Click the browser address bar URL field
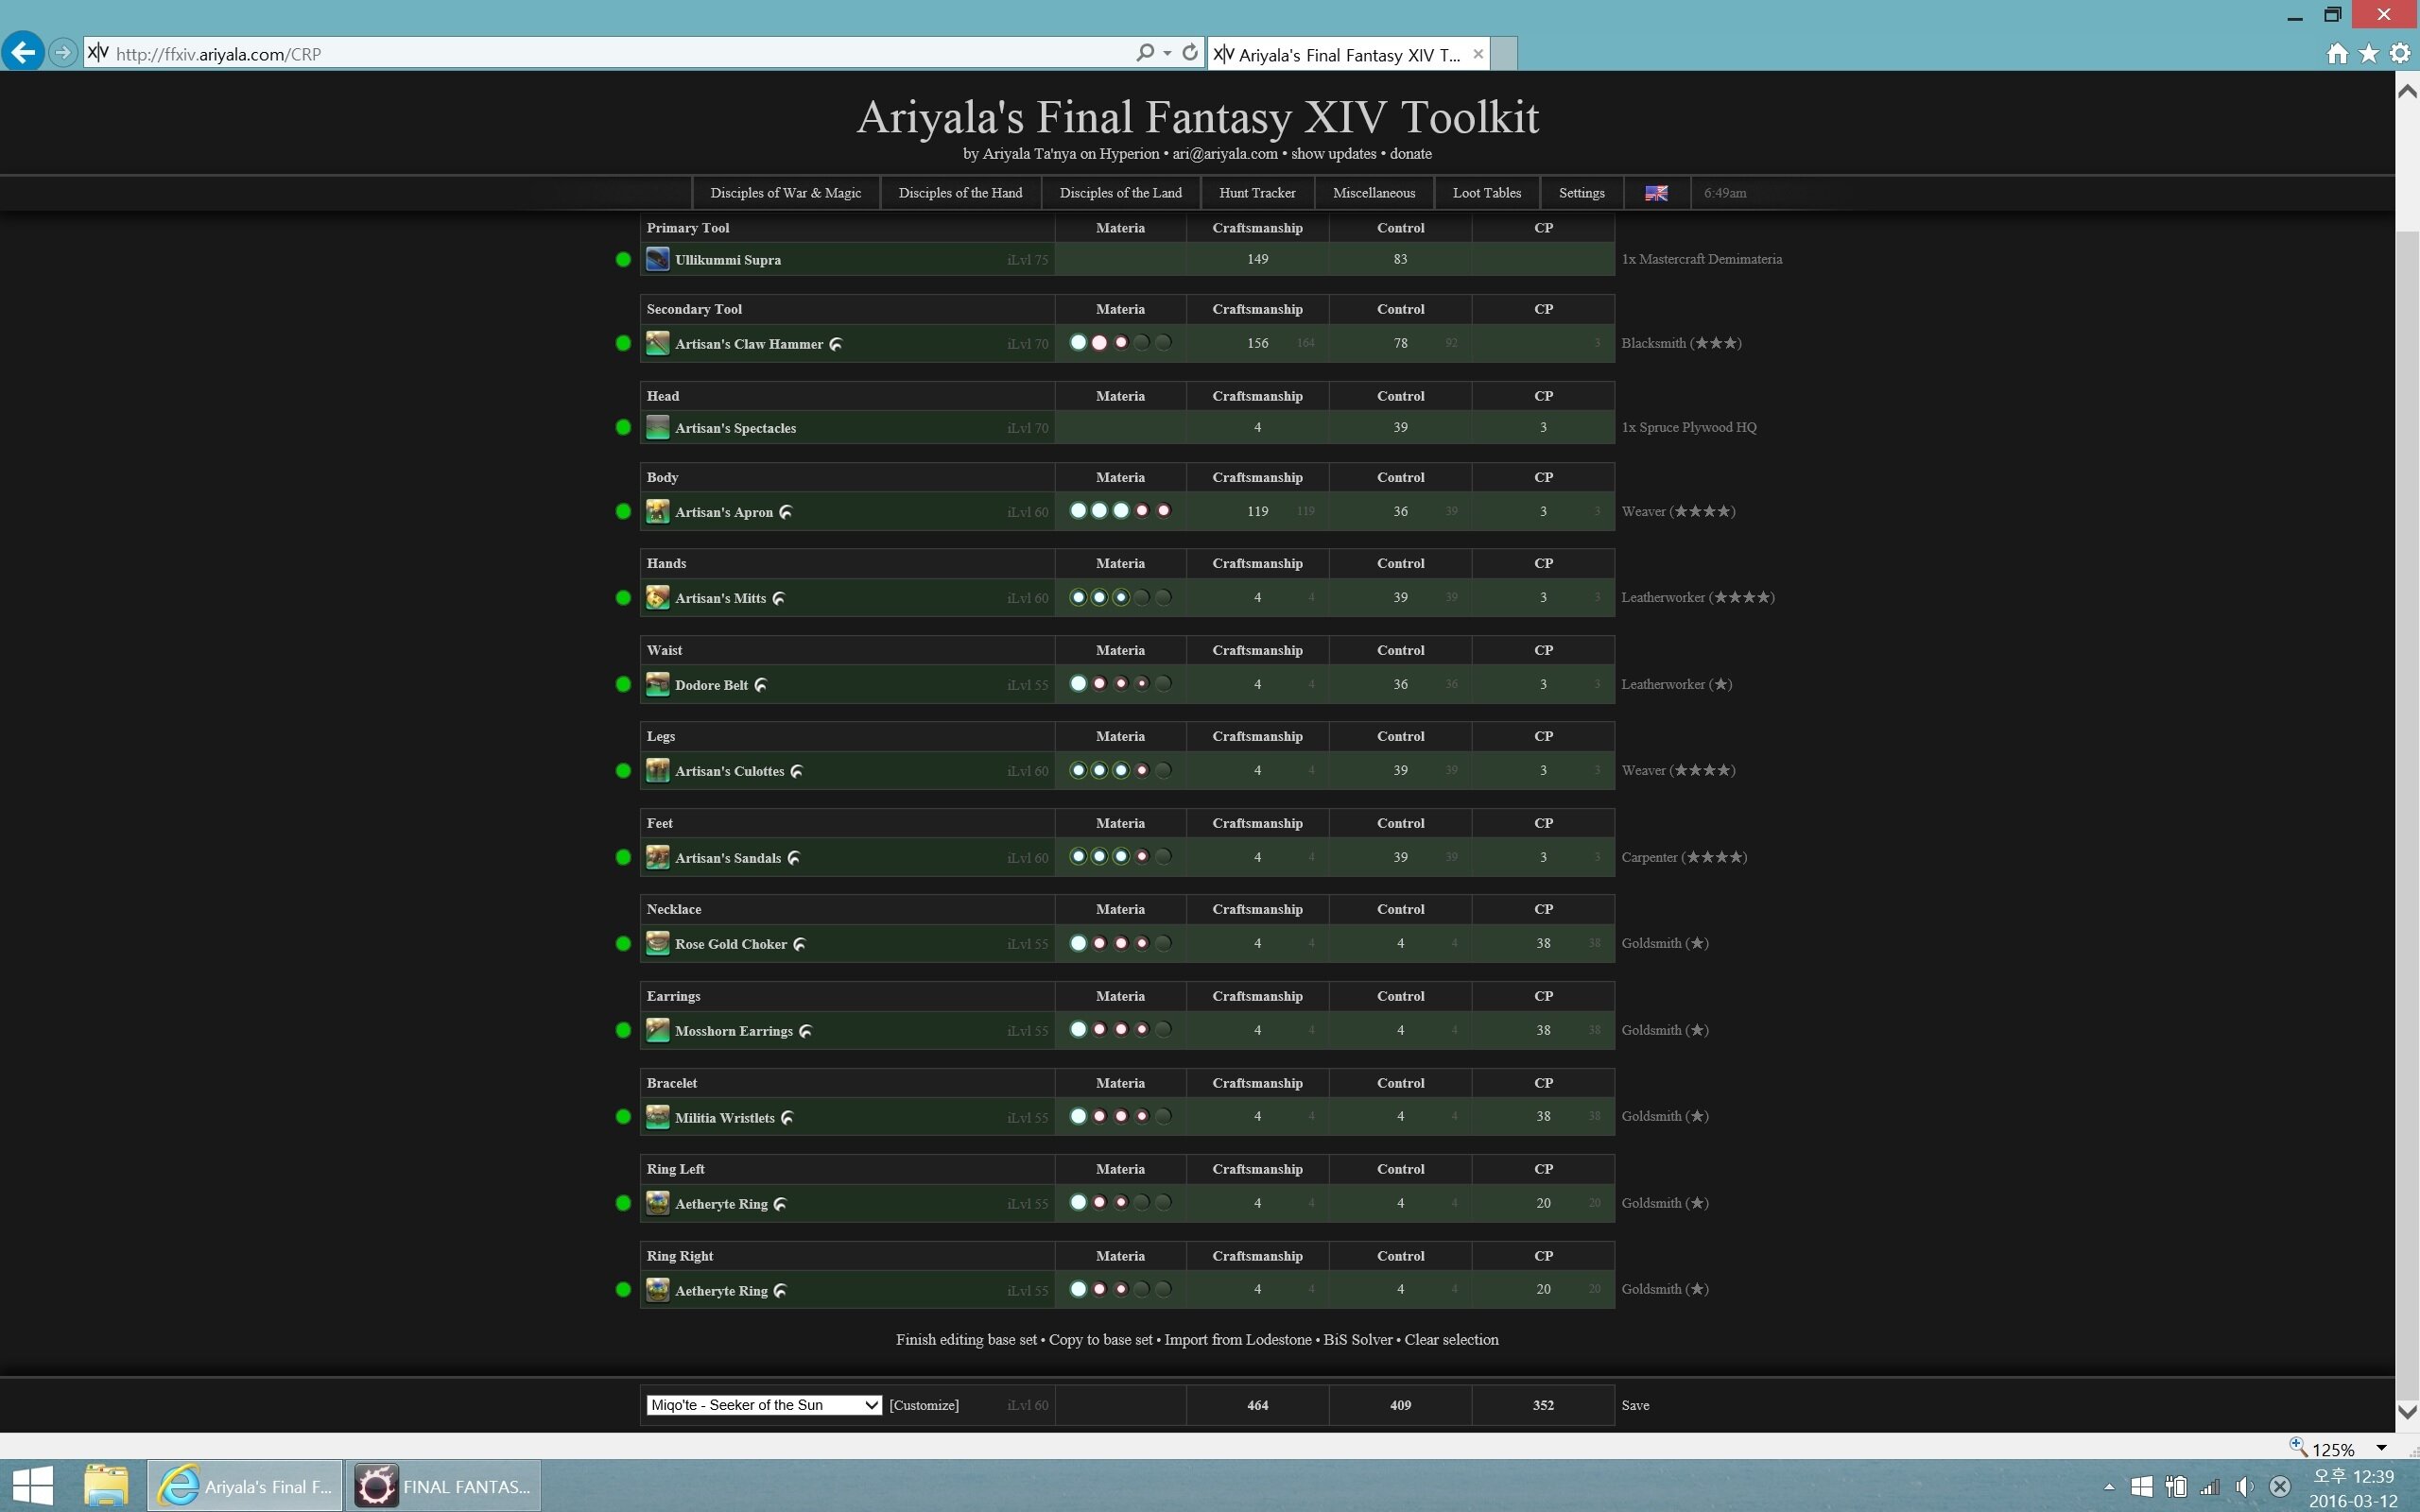 click(x=600, y=54)
